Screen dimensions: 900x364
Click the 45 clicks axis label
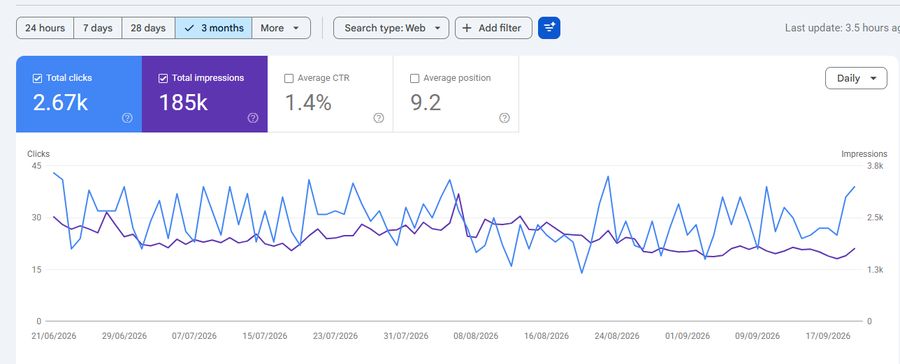tap(37, 166)
